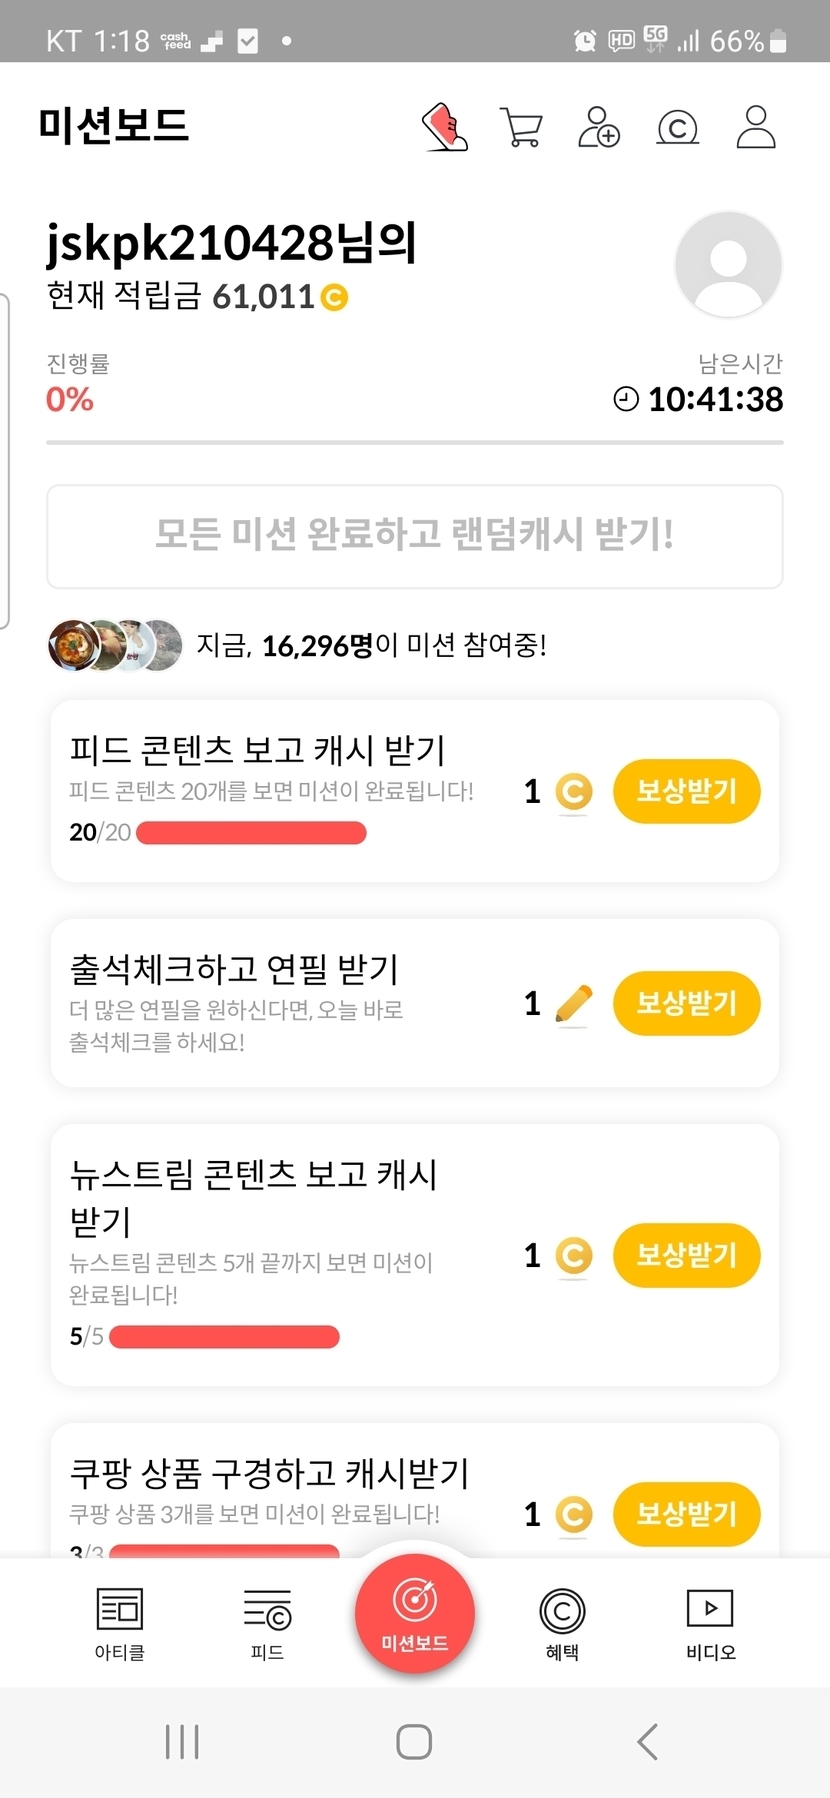Claim reward for 출석체크 pencil mission
Screen dimensions: 830x1798
686,1003
